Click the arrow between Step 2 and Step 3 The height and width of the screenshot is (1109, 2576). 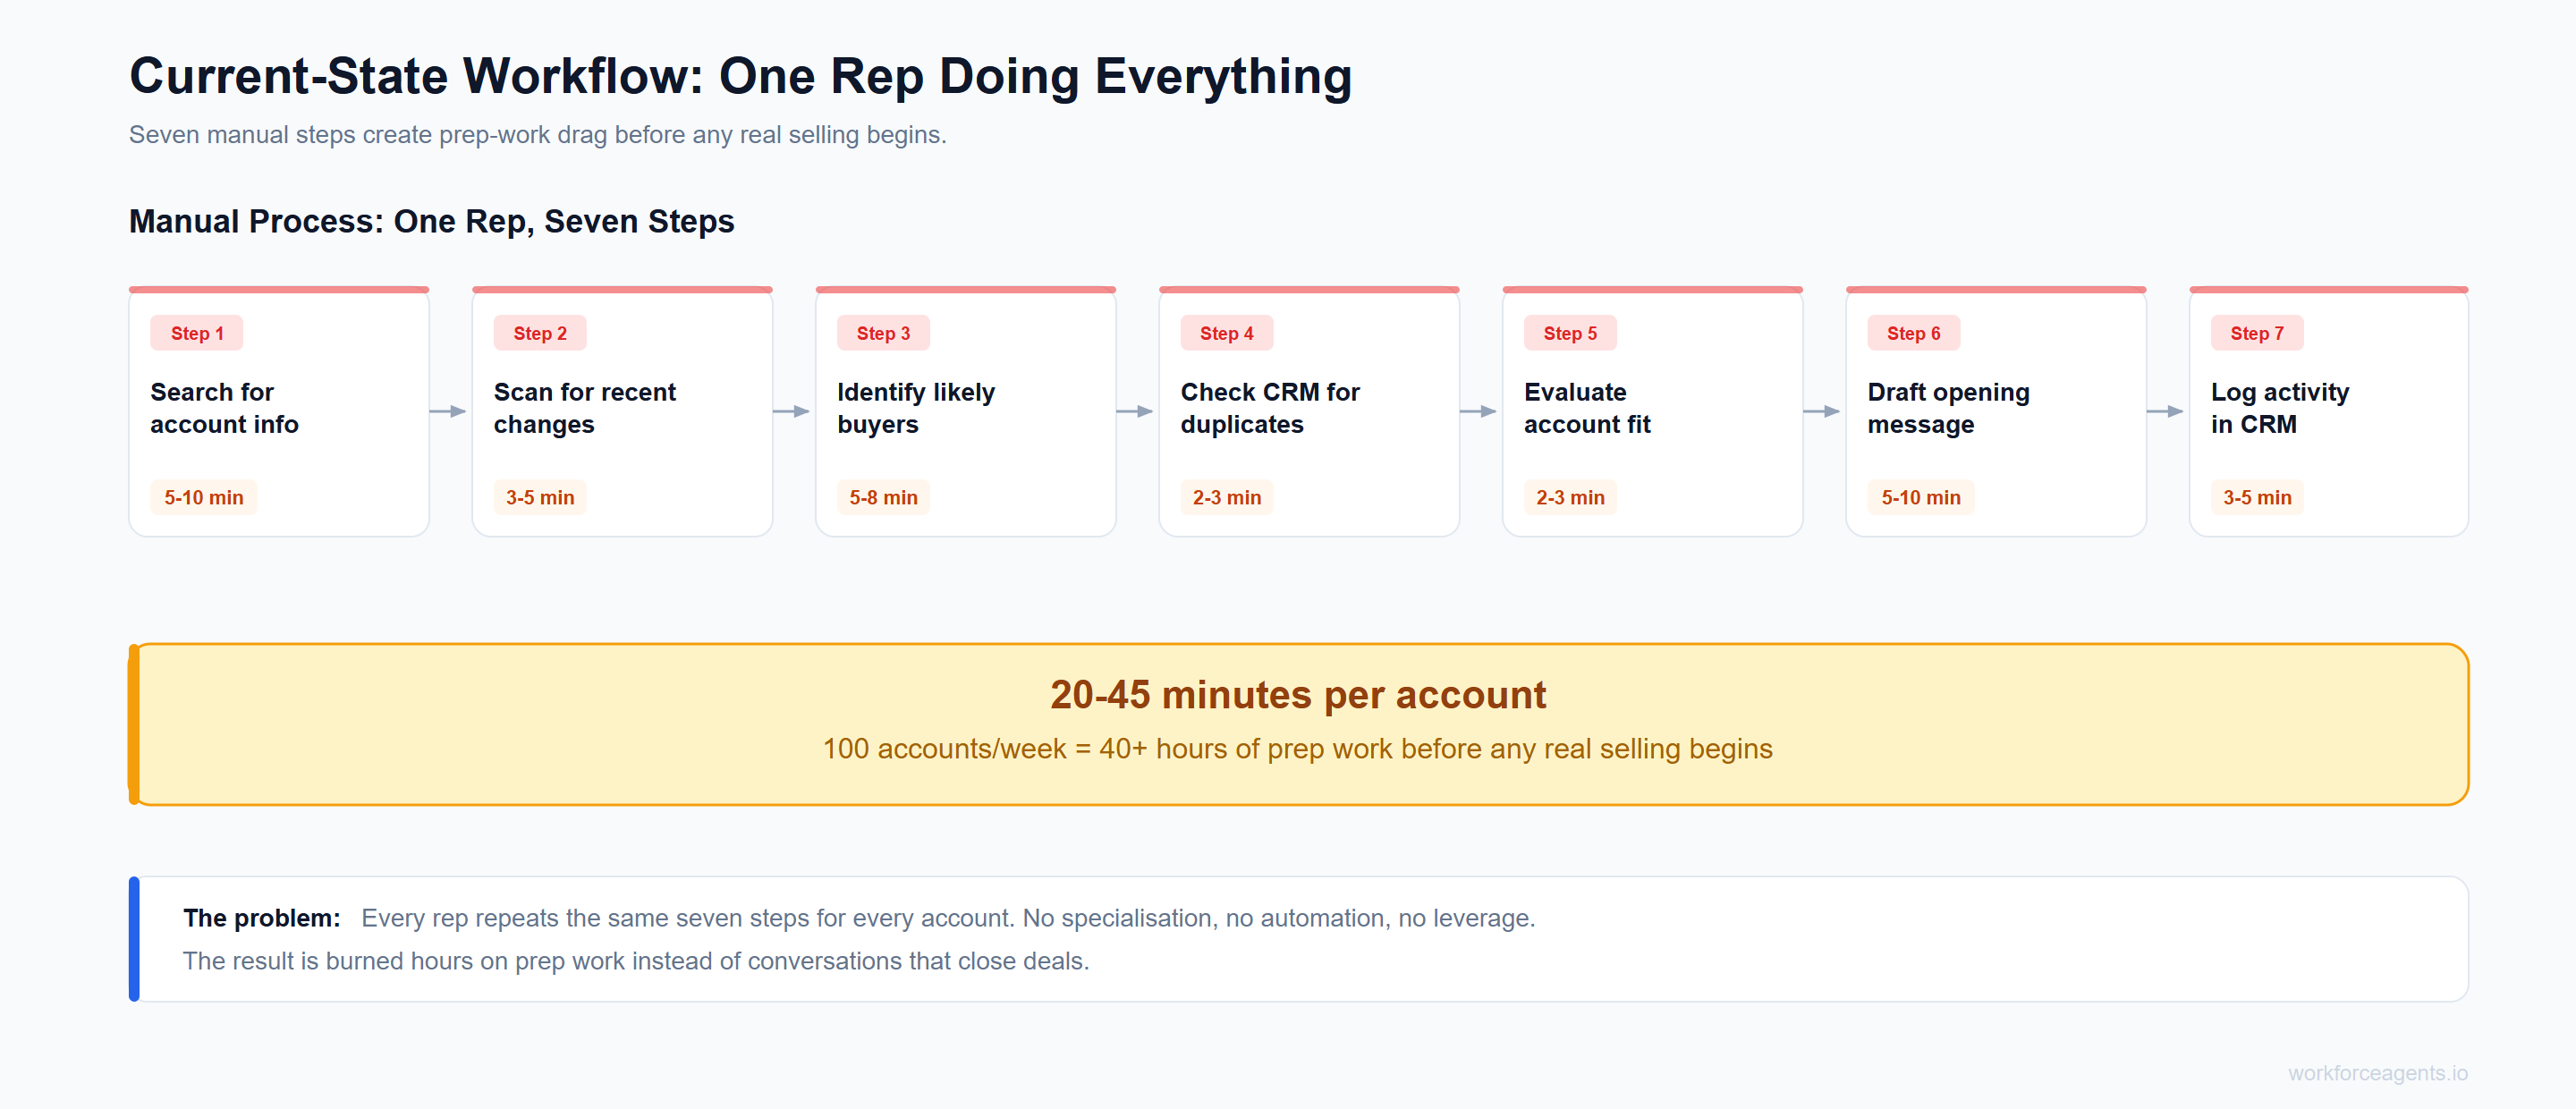pyautogui.click(x=792, y=411)
